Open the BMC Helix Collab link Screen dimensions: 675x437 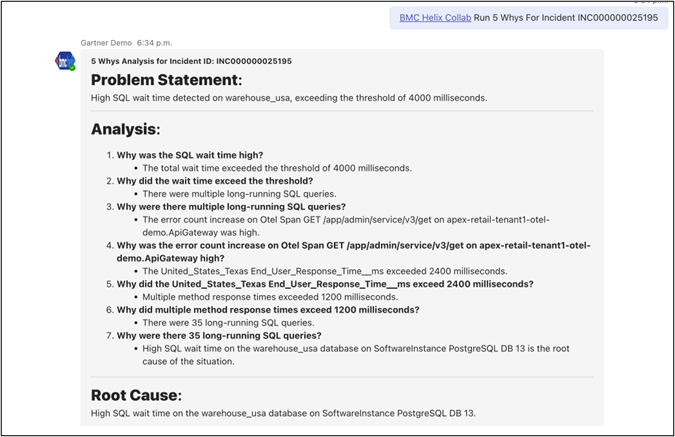pyautogui.click(x=435, y=18)
